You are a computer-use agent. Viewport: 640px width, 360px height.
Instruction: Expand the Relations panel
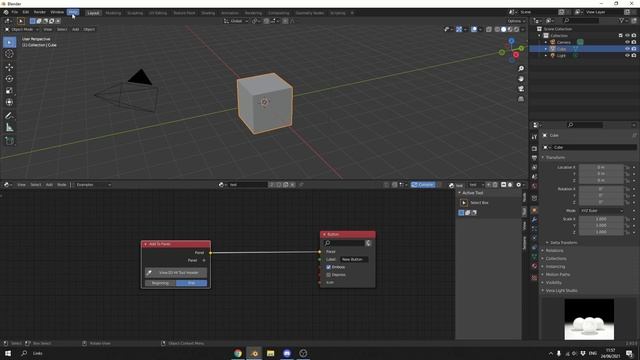[553, 251]
